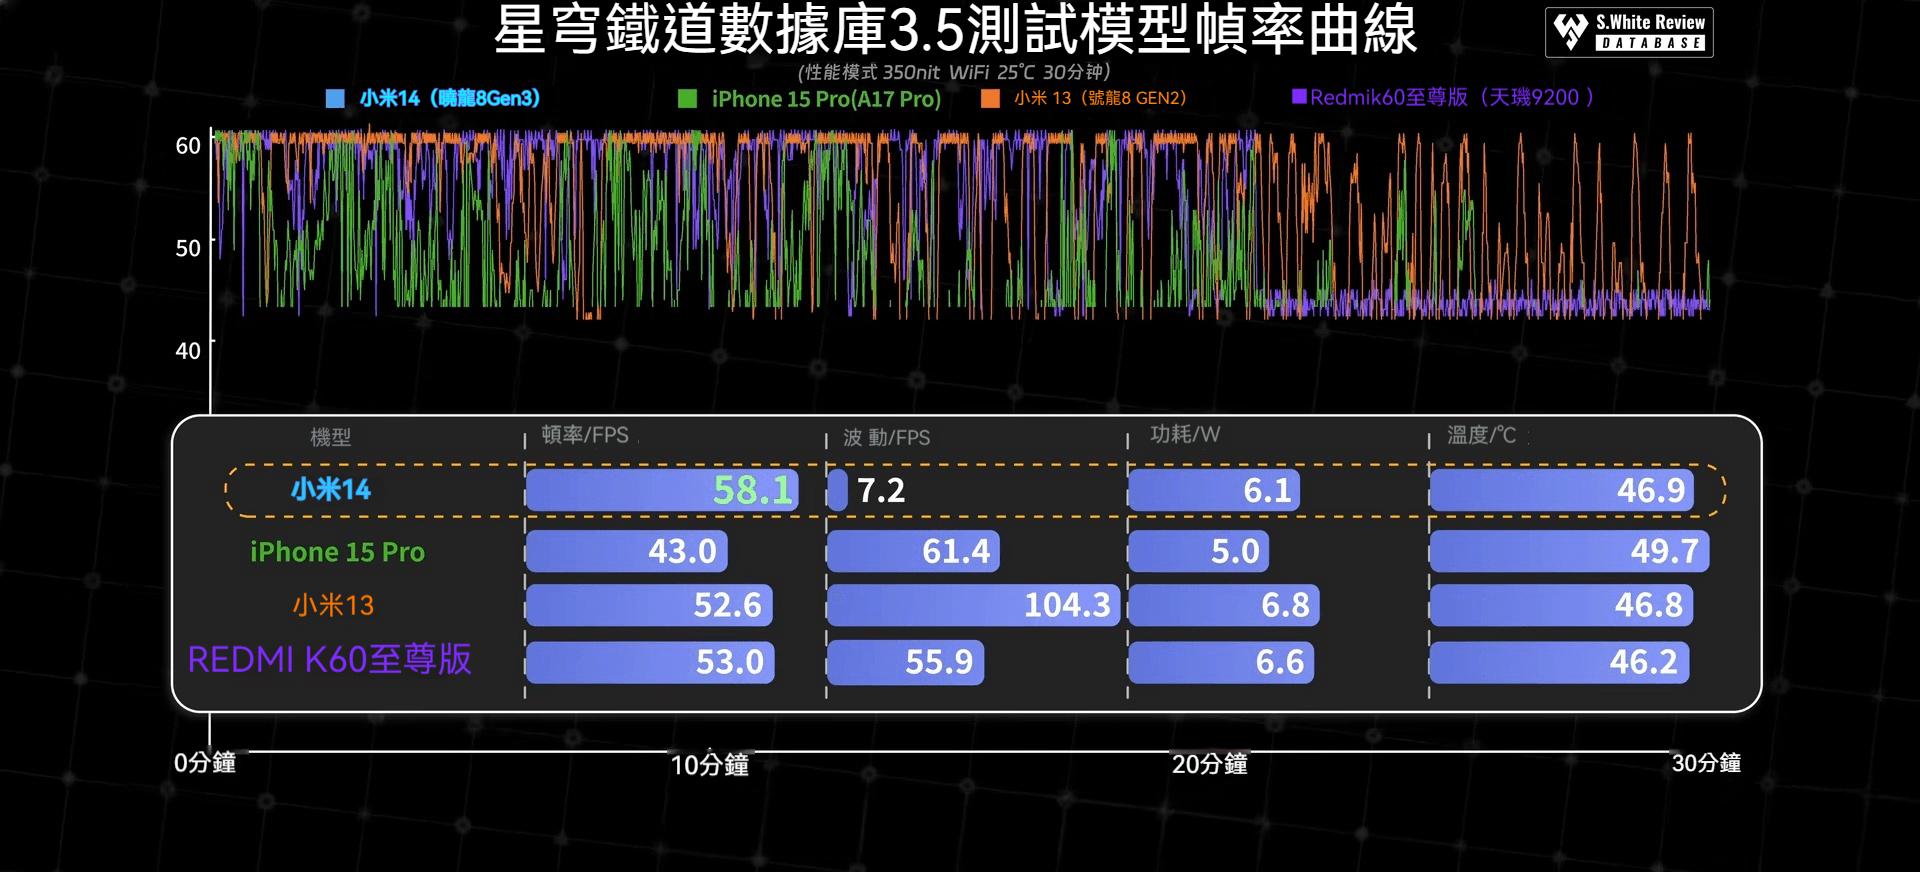Click the 46.9 temperature bar for 小米14
This screenshot has height=872, width=1920.
point(1563,490)
